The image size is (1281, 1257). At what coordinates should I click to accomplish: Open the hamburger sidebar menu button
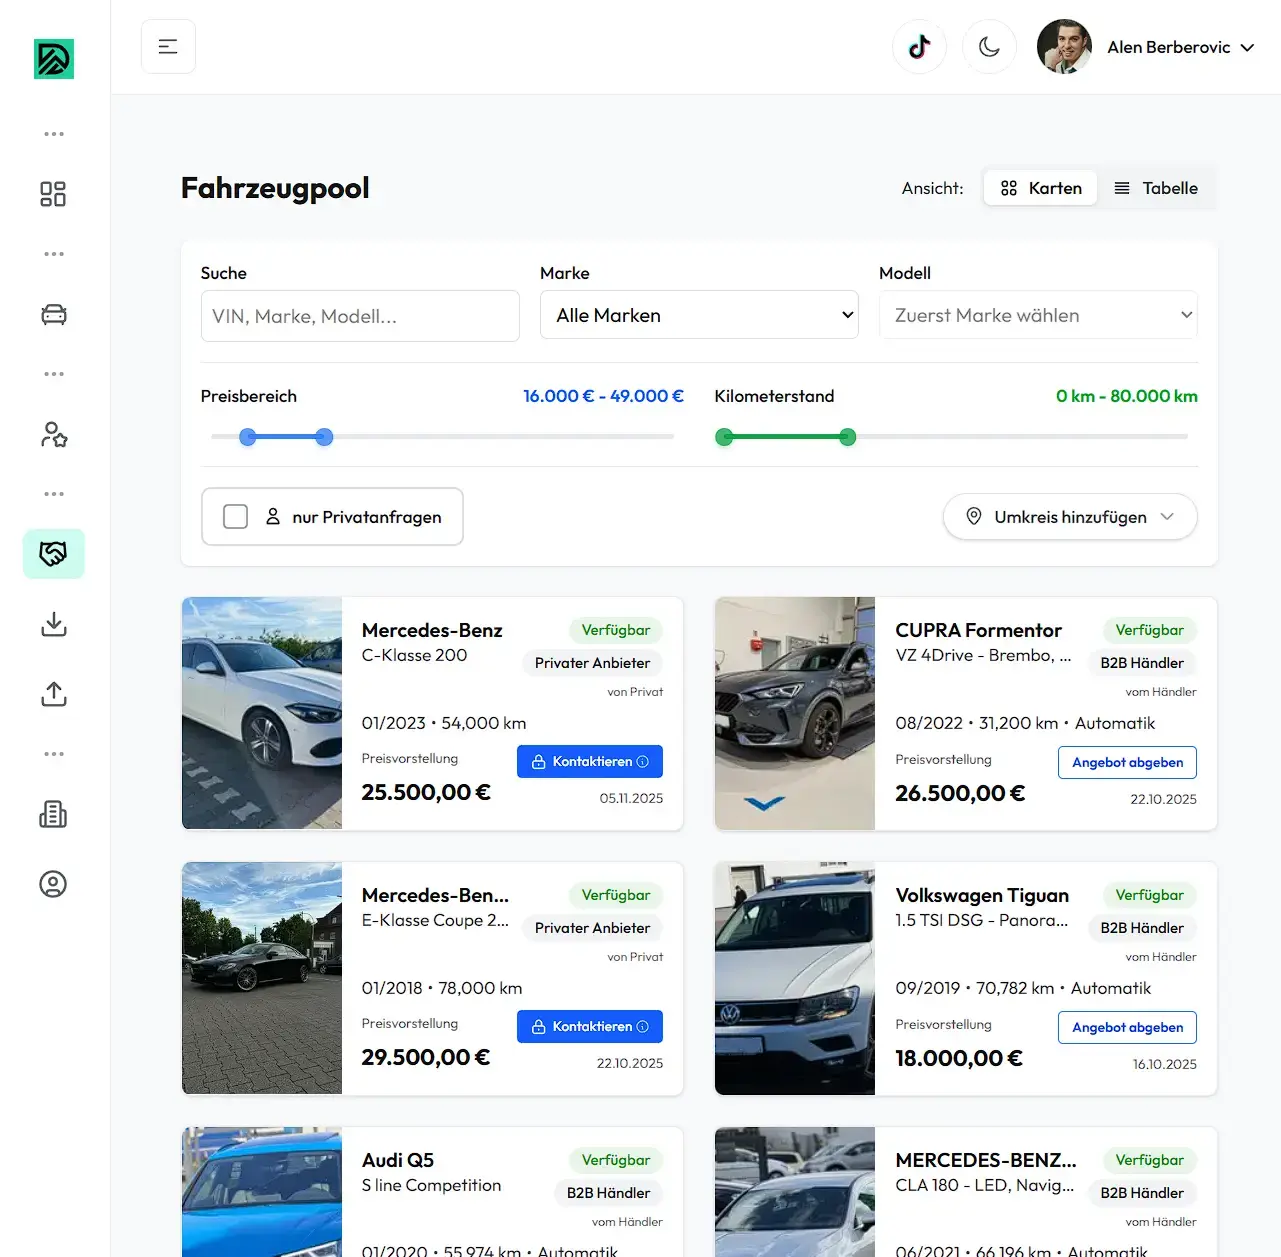click(168, 47)
